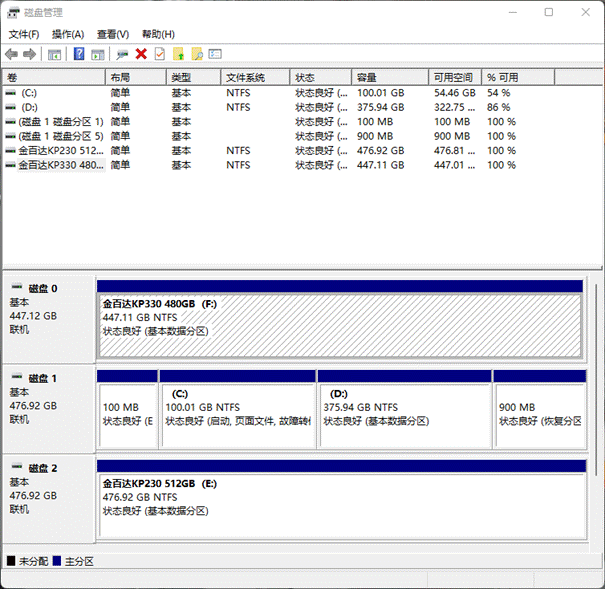Open the 查看(V) menu

(x=113, y=34)
